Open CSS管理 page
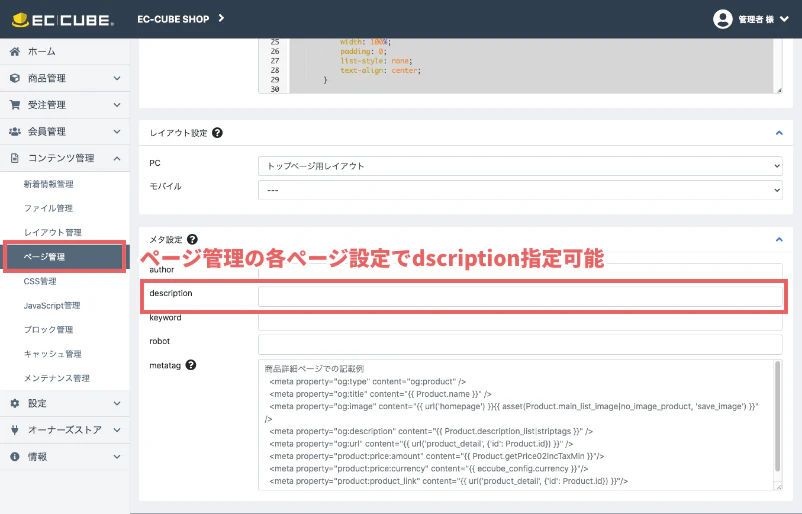Viewport: 802px width, 514px height. click(40, 281)
